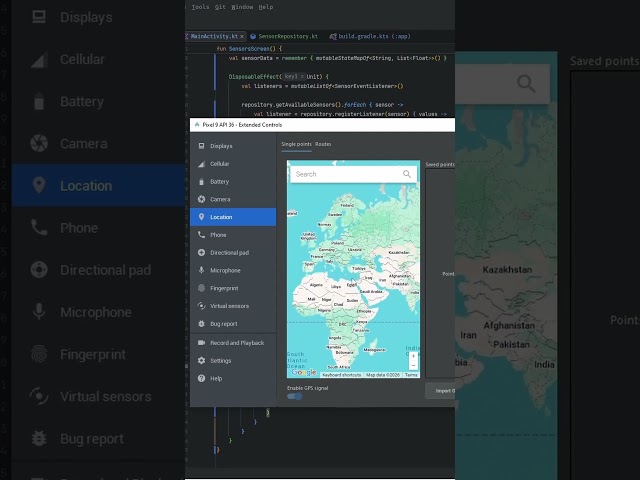
Task: Click 'val sensorData = remember' code line
Action: coord(338,58)
